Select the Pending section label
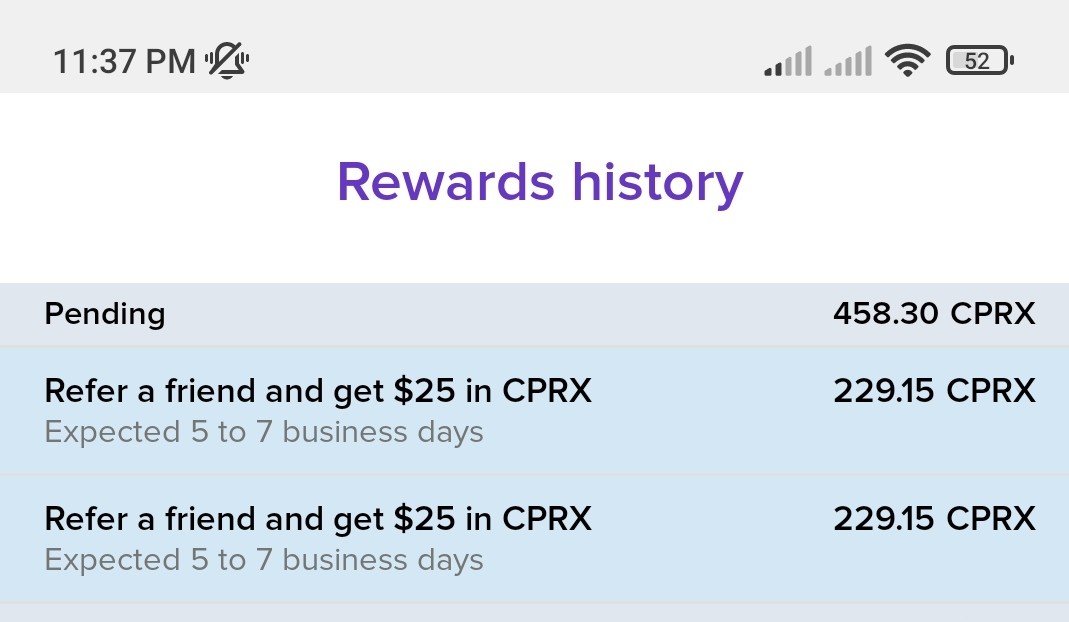 point(105,314)
